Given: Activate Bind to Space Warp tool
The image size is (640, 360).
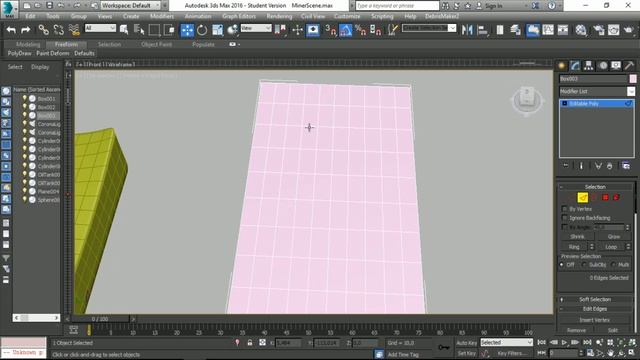Looking at the screenshot, I should 74,30.
